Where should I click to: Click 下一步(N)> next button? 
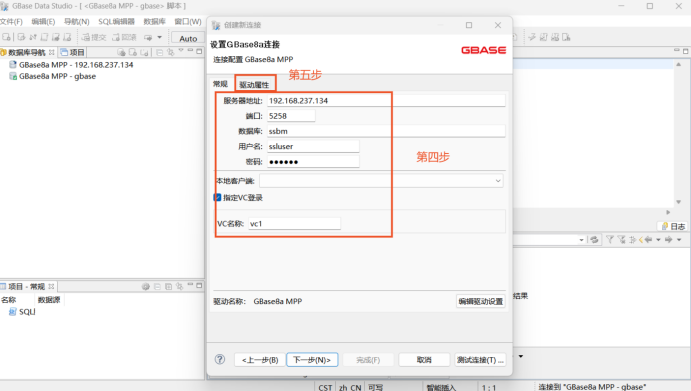pos(312,360)
